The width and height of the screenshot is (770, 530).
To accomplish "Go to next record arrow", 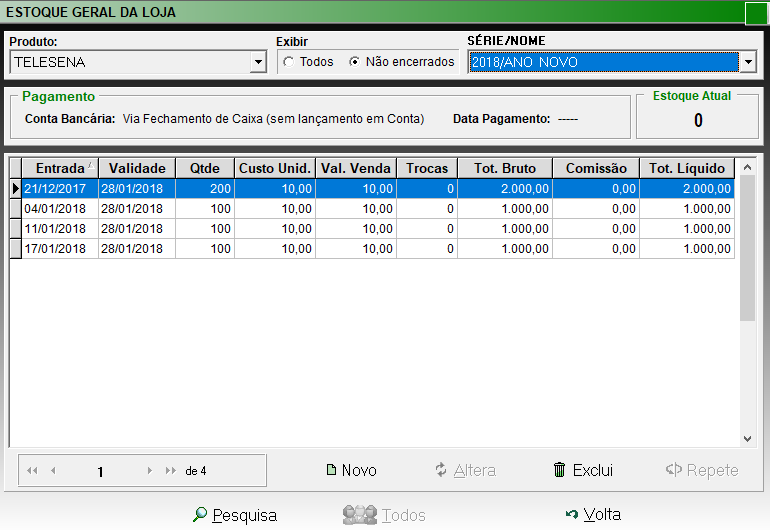I will point(149,471).
